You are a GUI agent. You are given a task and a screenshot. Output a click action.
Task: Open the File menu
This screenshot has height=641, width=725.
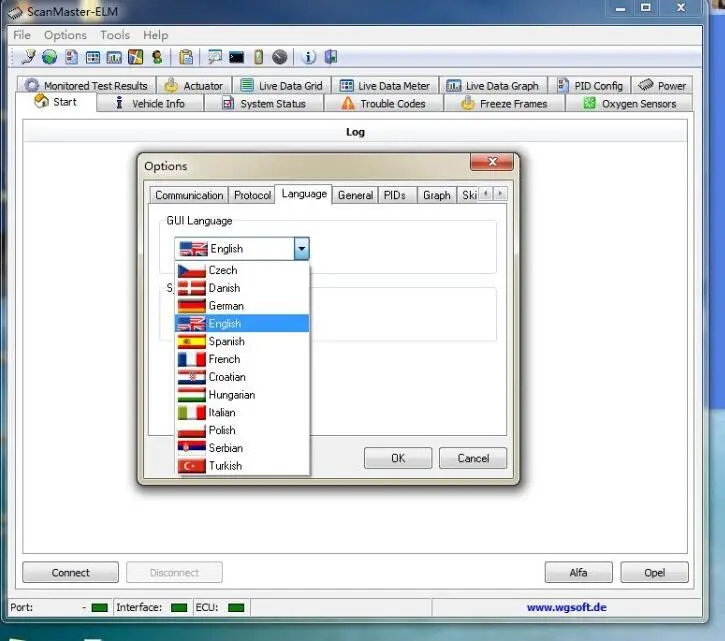click(22, 35)
